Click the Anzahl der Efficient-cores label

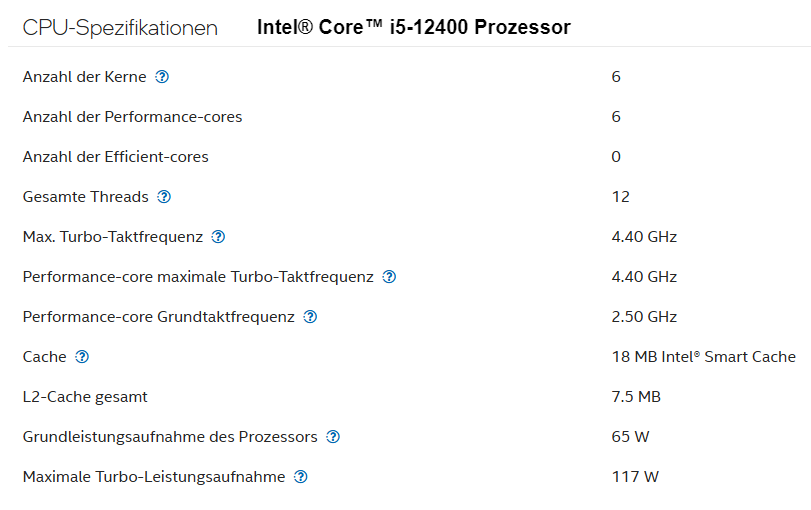(x=115, y=157)
